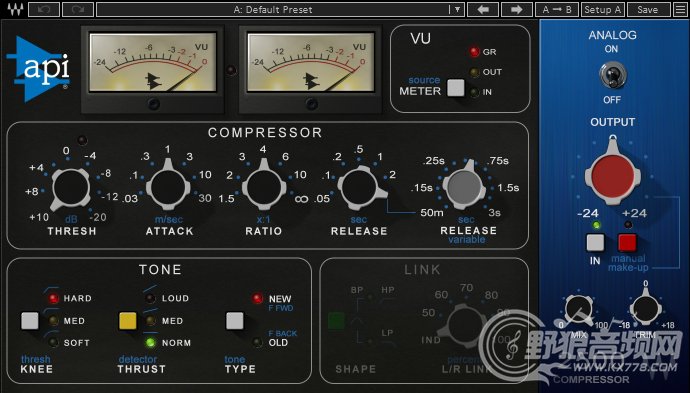Select the LOUD thrust LED
Viewport: 690px width, 393px height.
(x=150, y=299)
